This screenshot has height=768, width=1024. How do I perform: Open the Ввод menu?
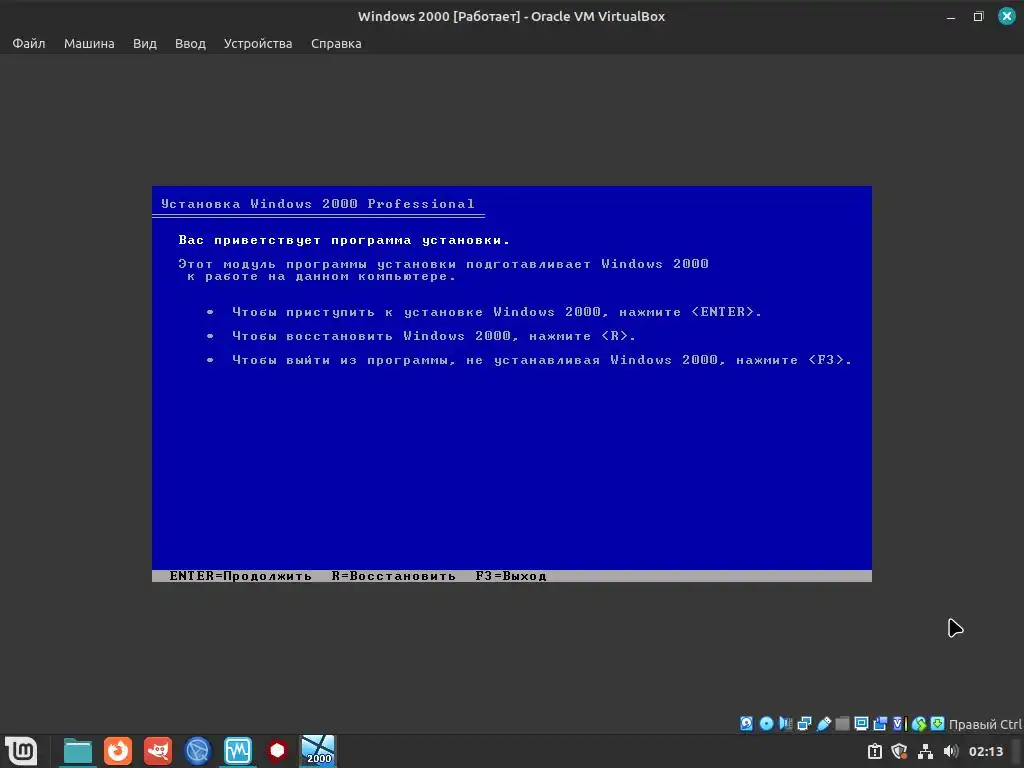pos(190,43)
